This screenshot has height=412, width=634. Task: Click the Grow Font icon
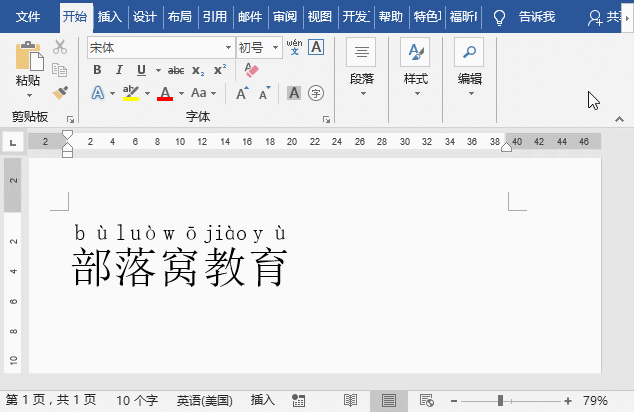pyautogui.click(x=242, y=93)
